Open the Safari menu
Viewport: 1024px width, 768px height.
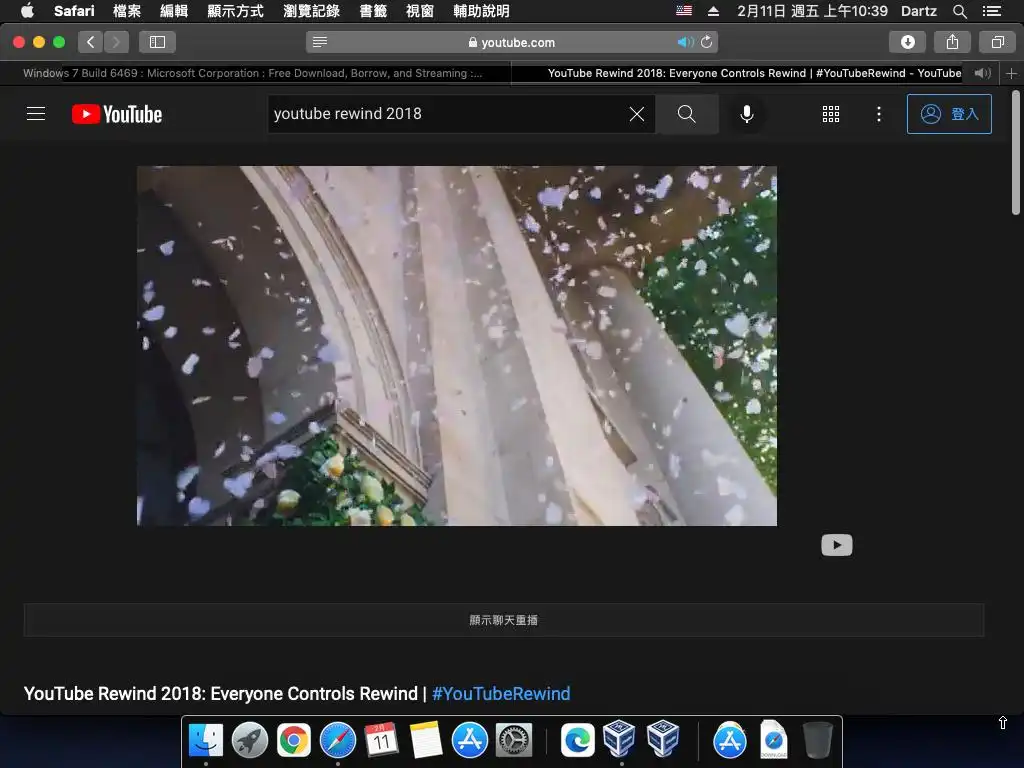click(74, 10)
